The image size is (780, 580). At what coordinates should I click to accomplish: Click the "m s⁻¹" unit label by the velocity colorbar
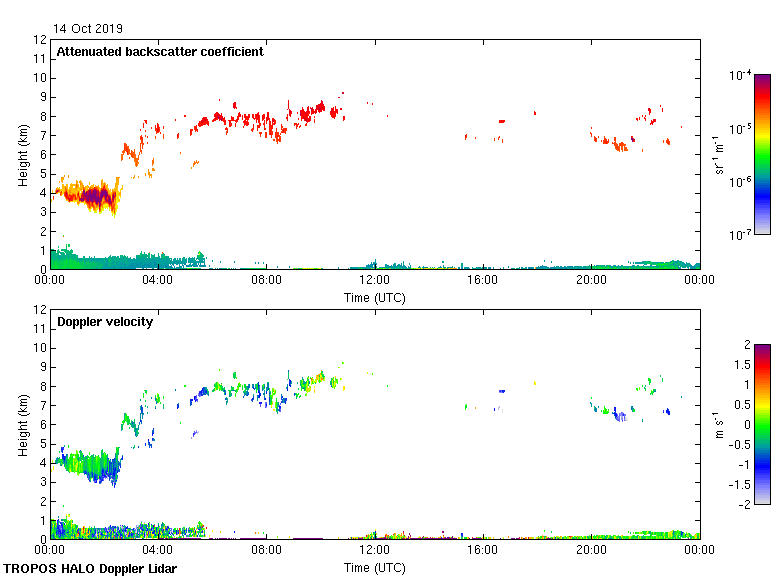[x=720, y=424]
